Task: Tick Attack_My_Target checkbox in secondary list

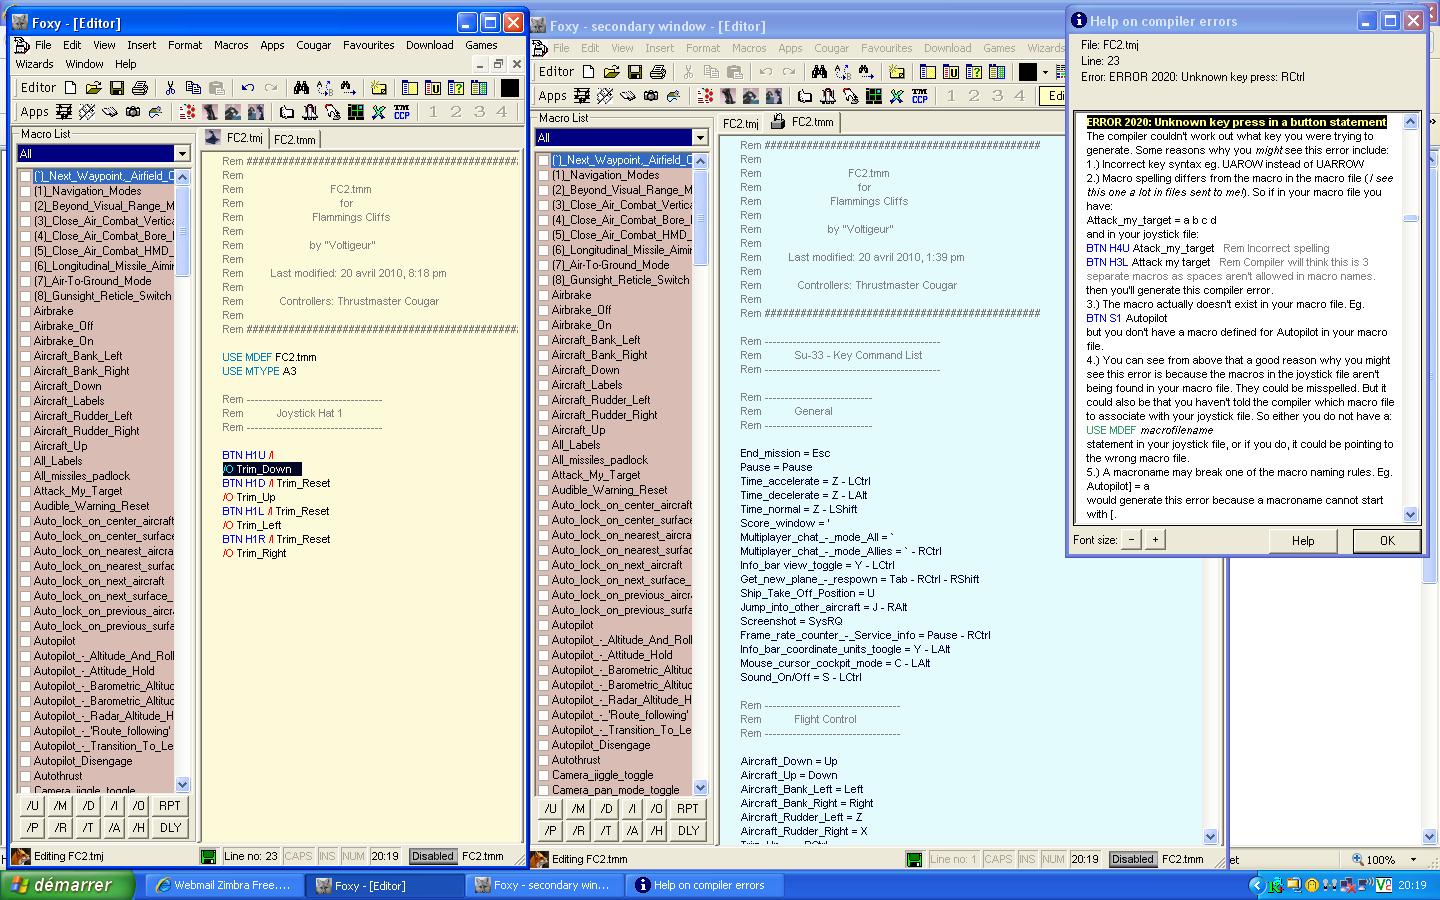Action: click(543, 475)
